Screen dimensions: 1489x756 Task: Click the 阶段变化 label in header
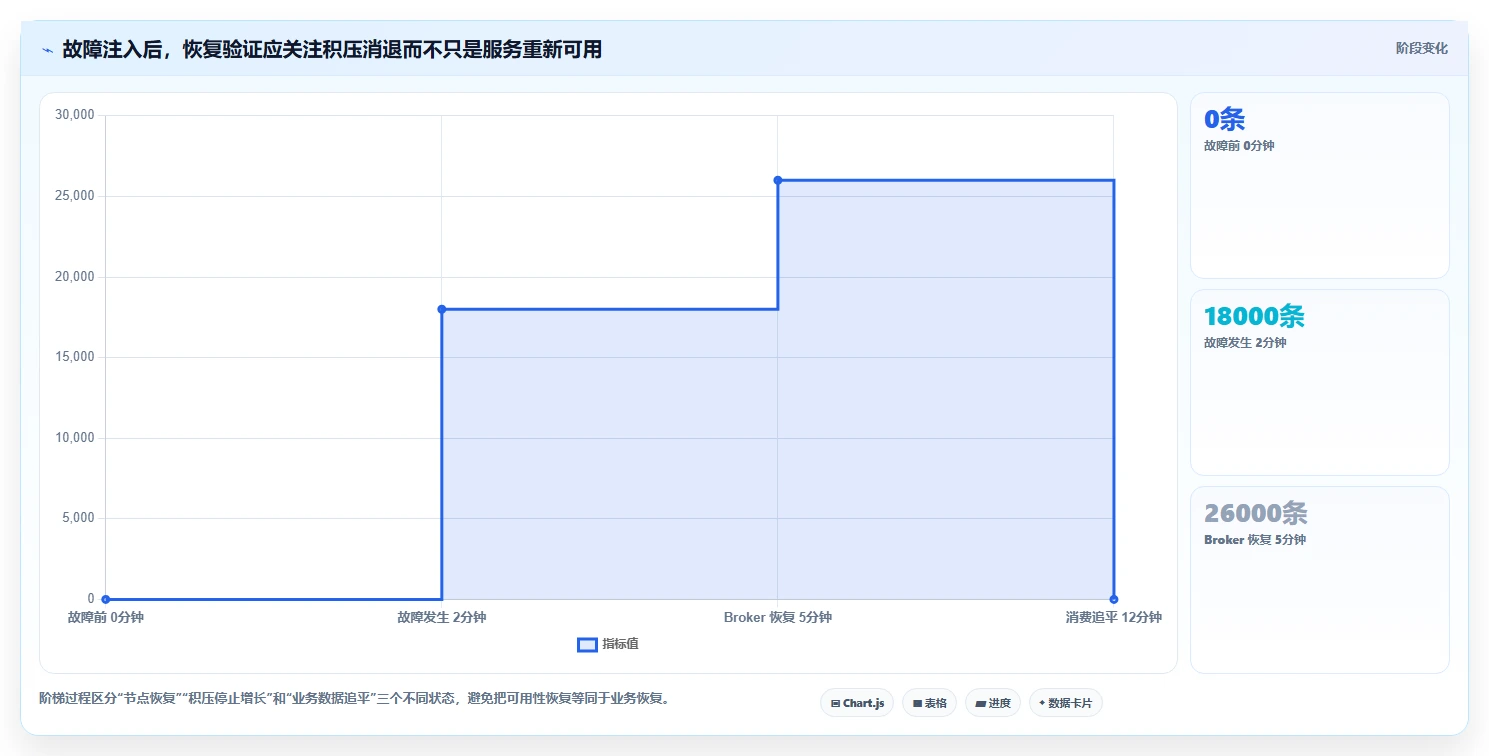tap(1421, 48)
